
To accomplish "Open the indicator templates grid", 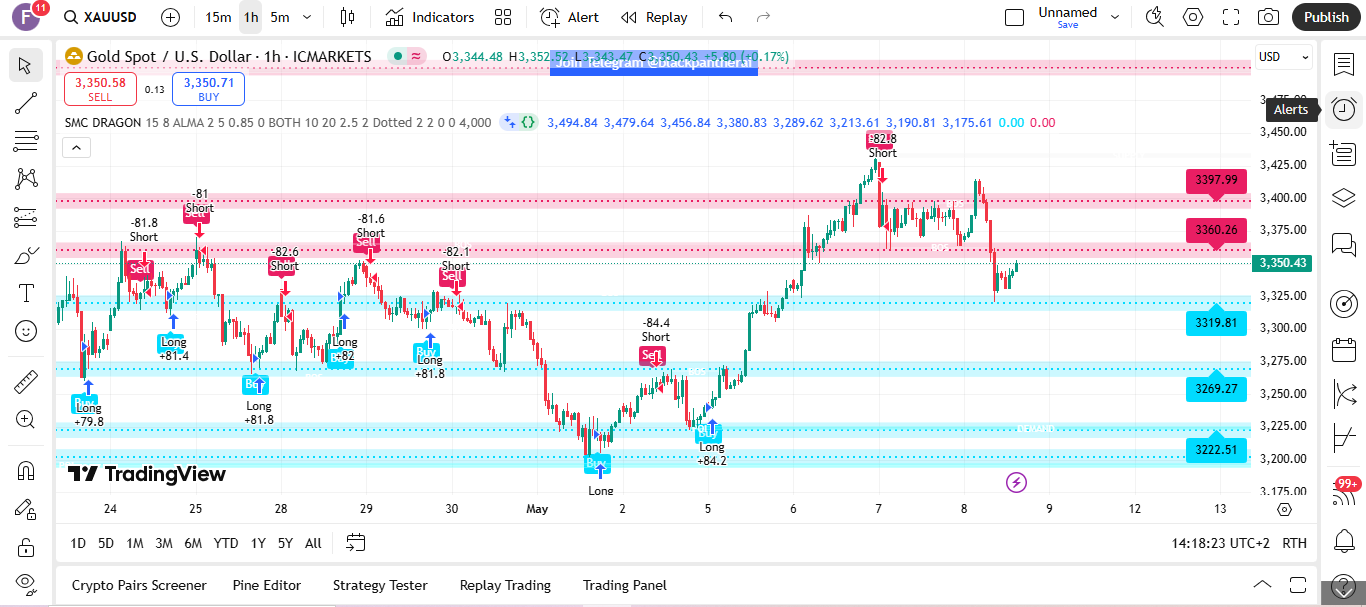I will coord(503,17).
